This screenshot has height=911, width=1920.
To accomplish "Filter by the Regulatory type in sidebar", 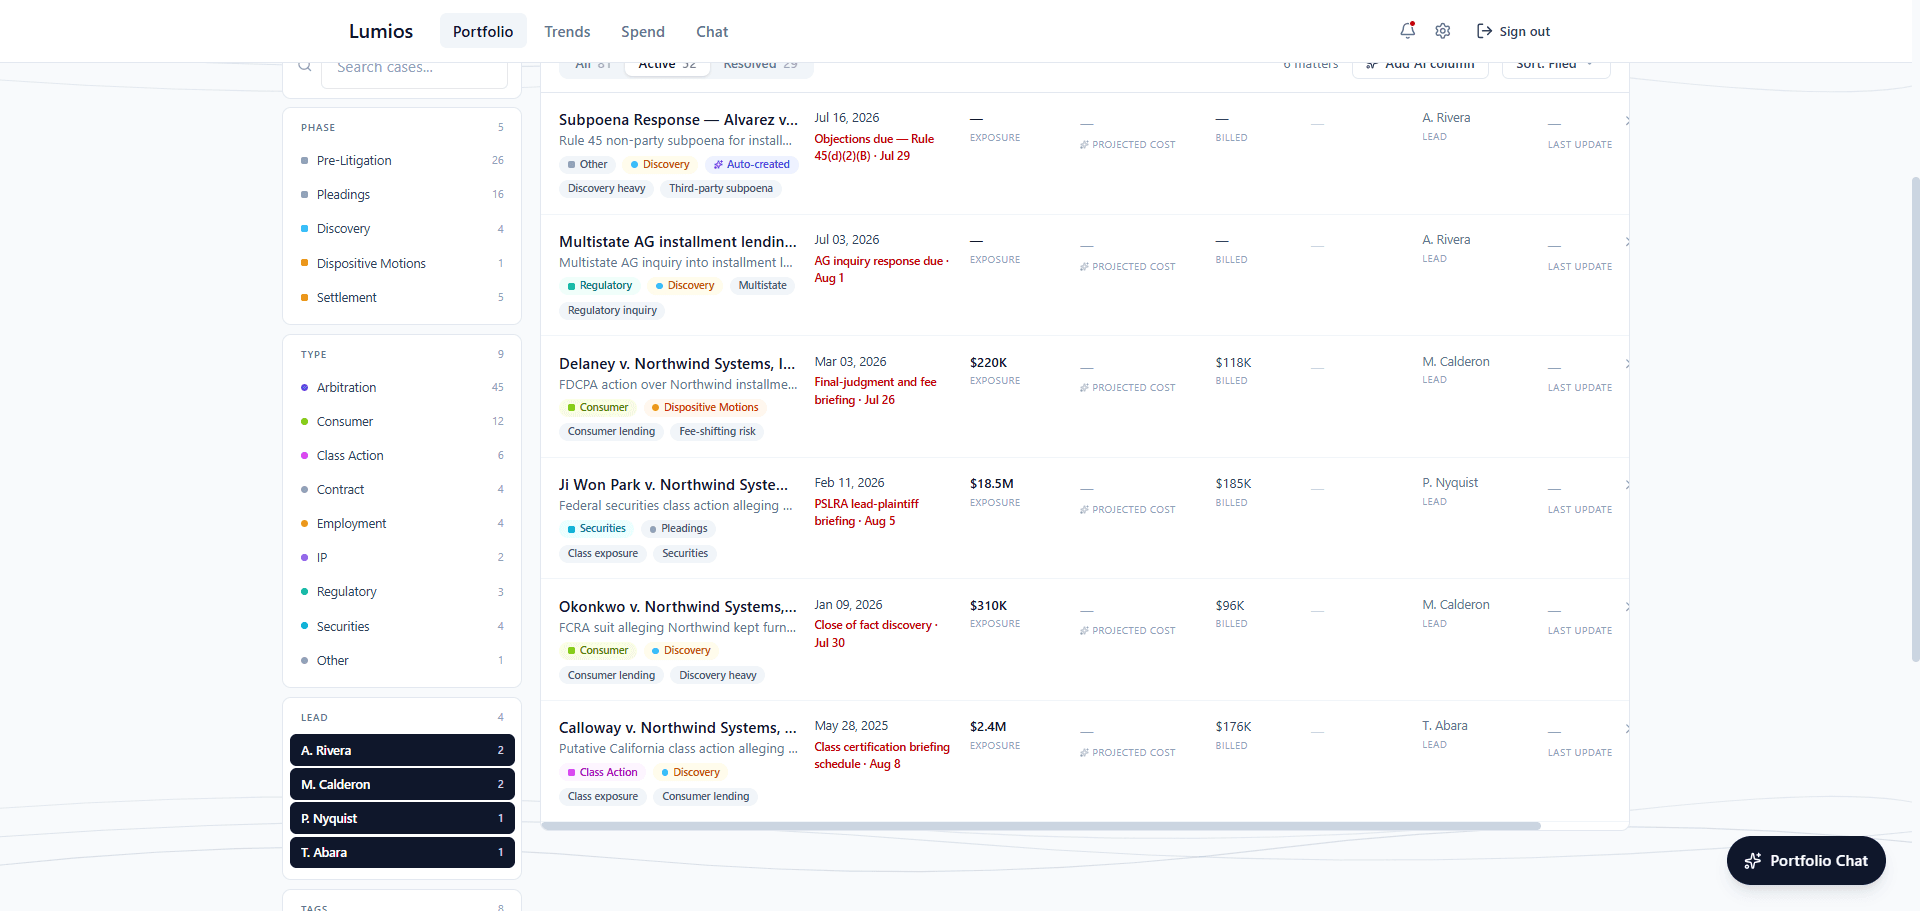I will click(402, 591).
